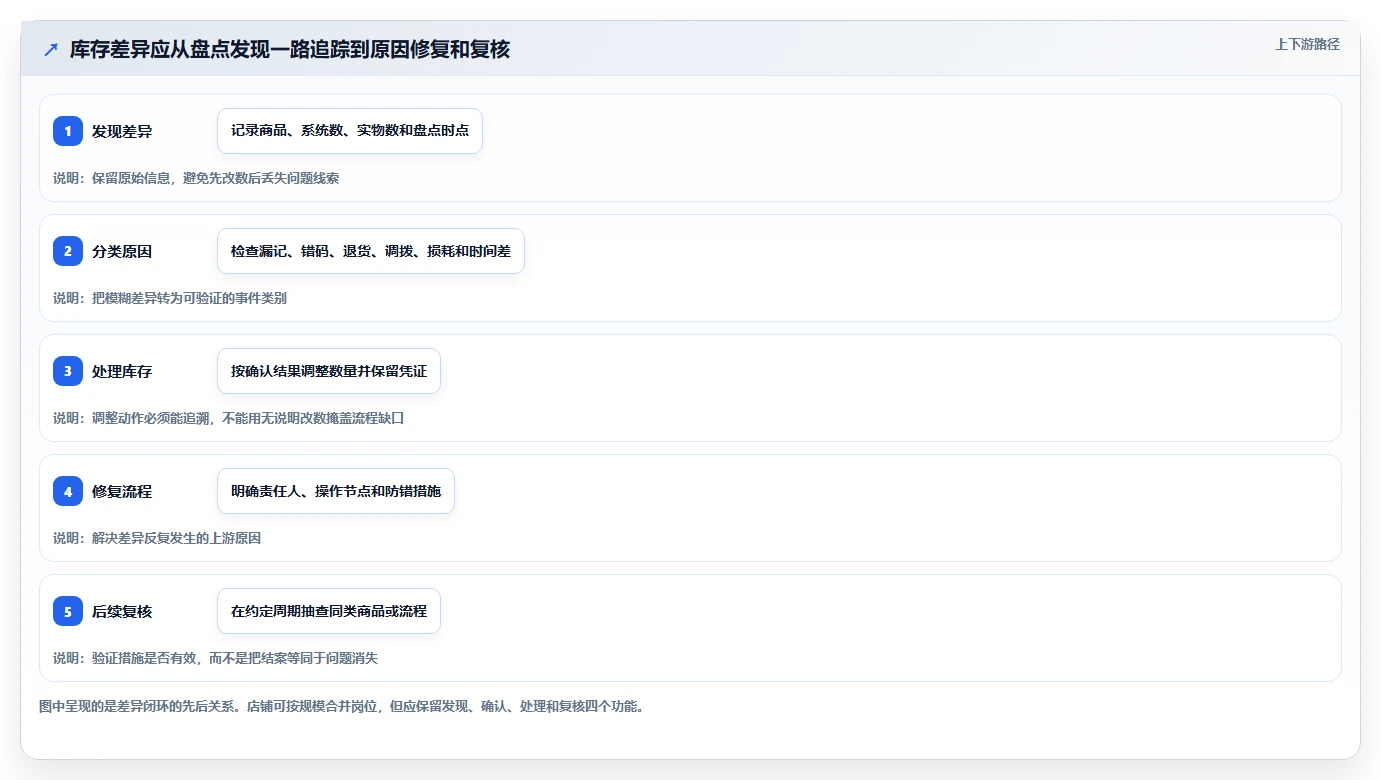1381x780 pixels.
Task: Click the title 库存差异应从盘点发现一路追踪到原因修复和复核
Action: (x=290, y=49)
